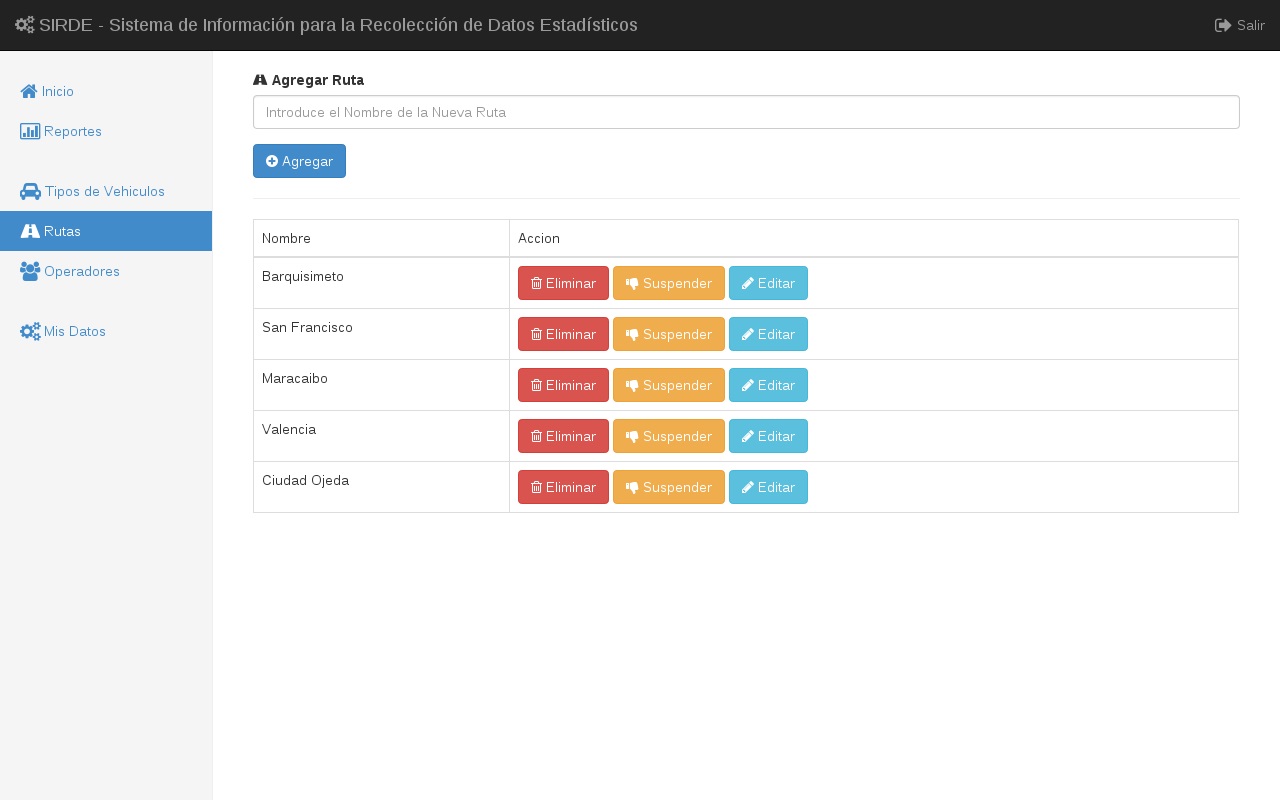Click the gears icon beside Mis Datos
The image size is (1280, 800).
click(30, 331)
